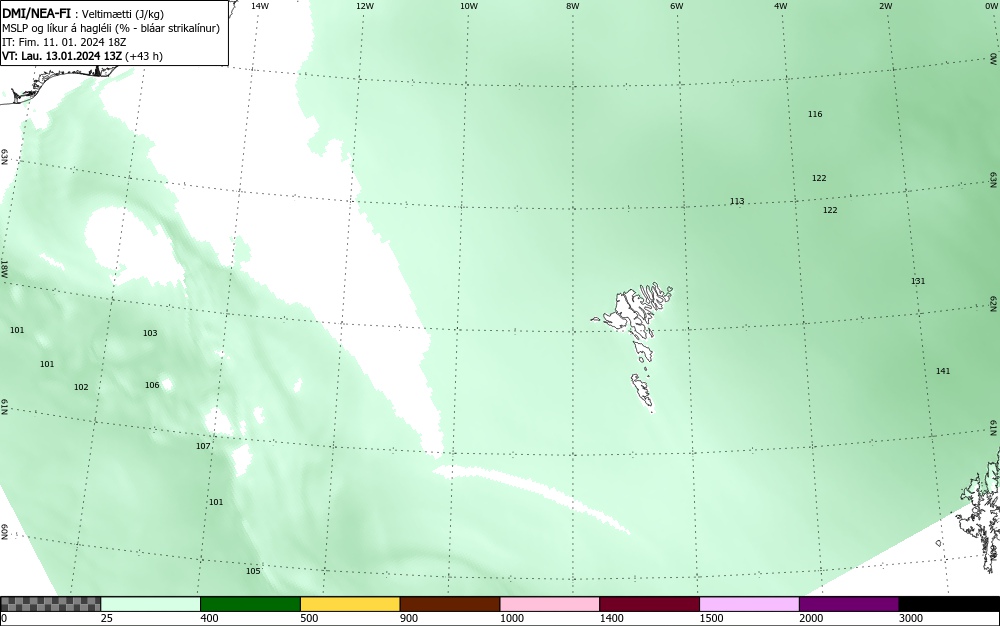The width and height of the screenshot is (1000, 626).
Task: Click the 141 value on the map
Action: pos(943,371)
